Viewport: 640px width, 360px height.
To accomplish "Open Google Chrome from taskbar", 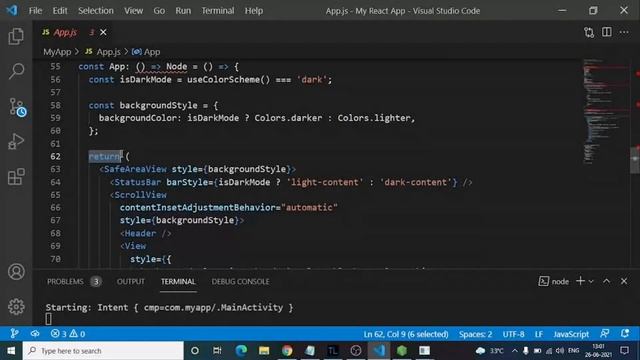I will [287, 351].
